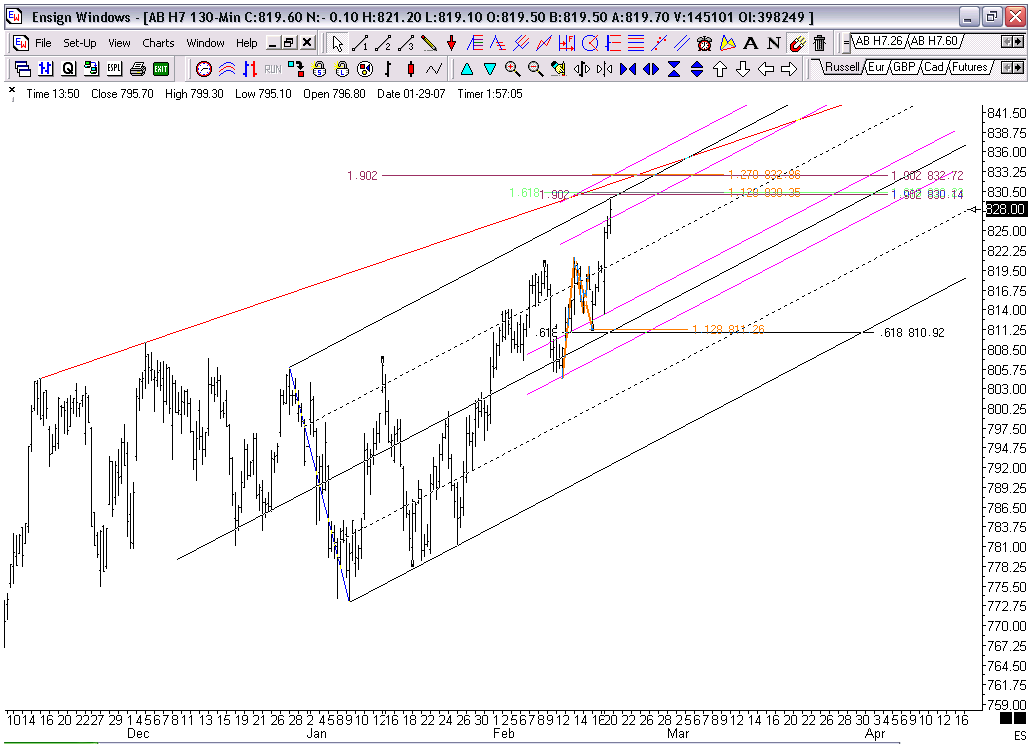Open the alarm clock alert tool
Image resolution: width=1032 pixels, height=744 pixels.
click(704, 43)
